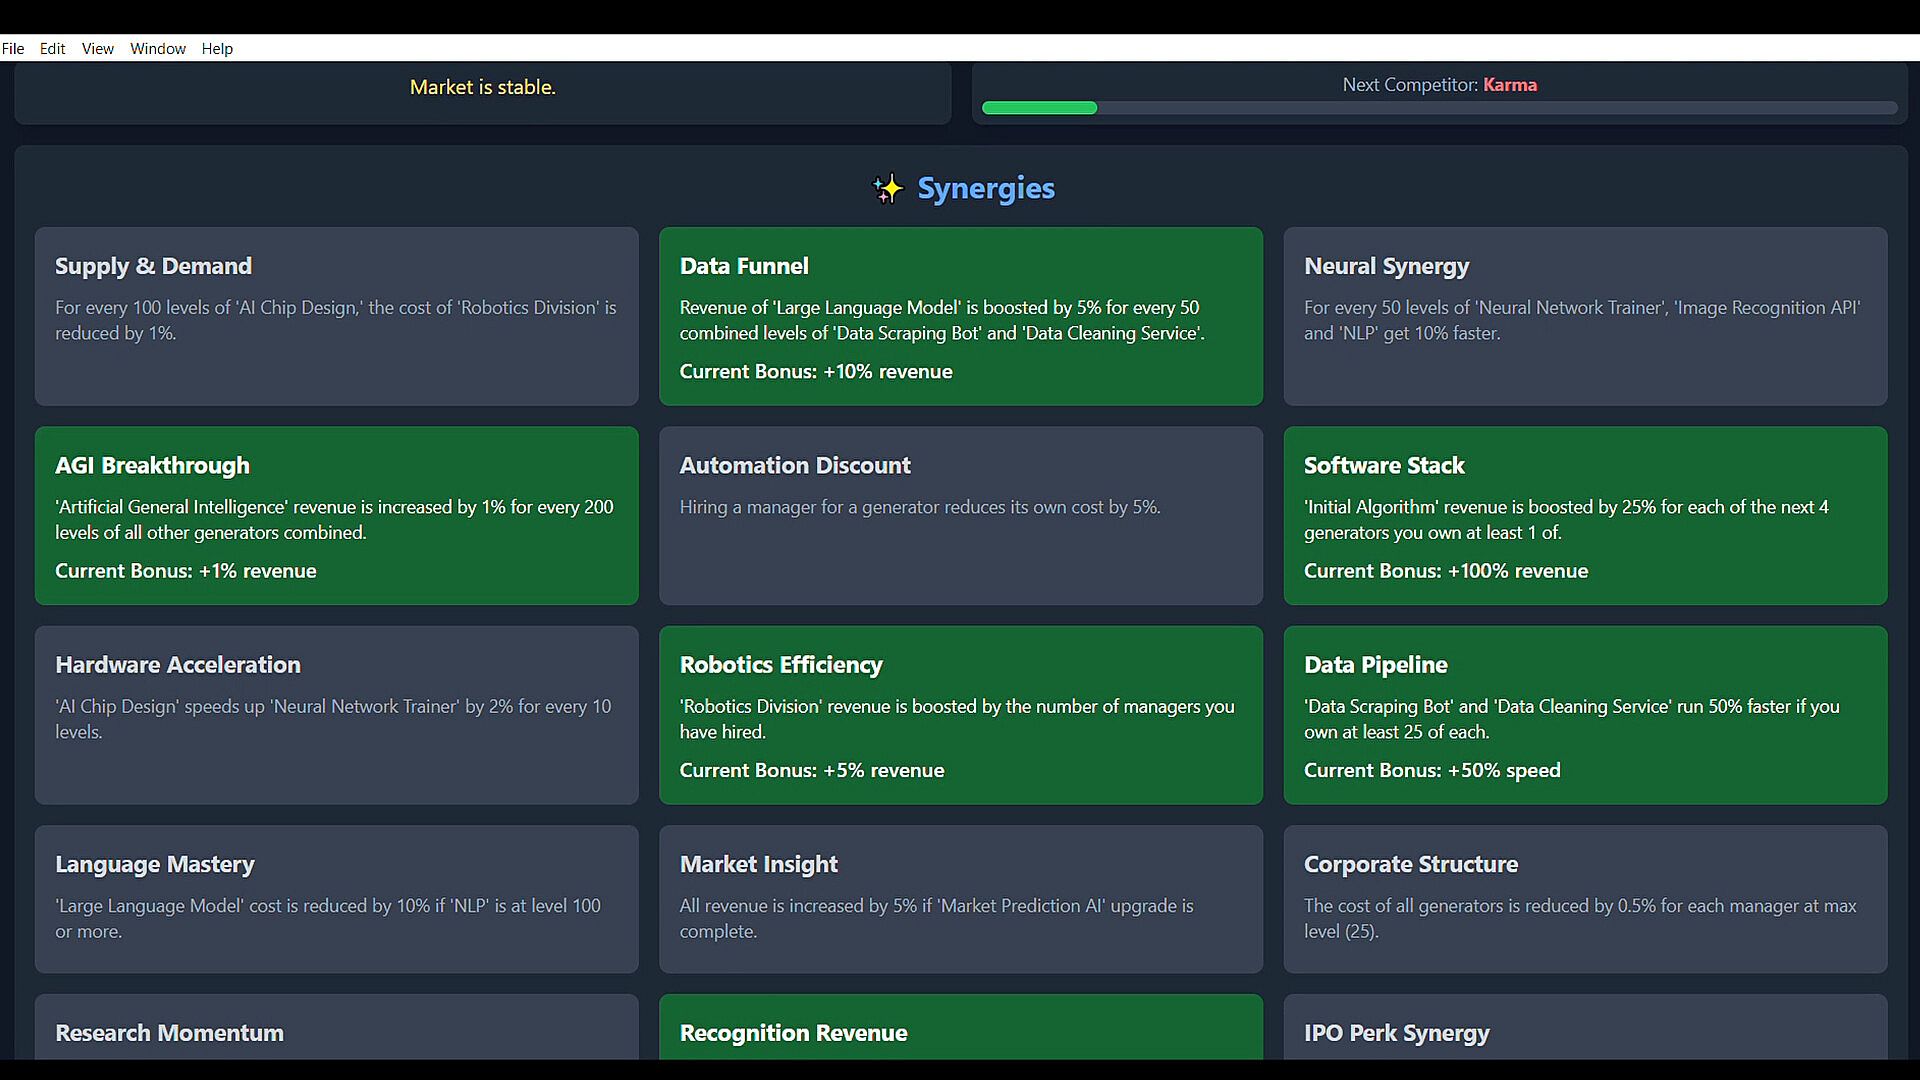1920x1080 pixels.
Task: Select the AGI Breakthrough synergy card
Action: point(336,515)
